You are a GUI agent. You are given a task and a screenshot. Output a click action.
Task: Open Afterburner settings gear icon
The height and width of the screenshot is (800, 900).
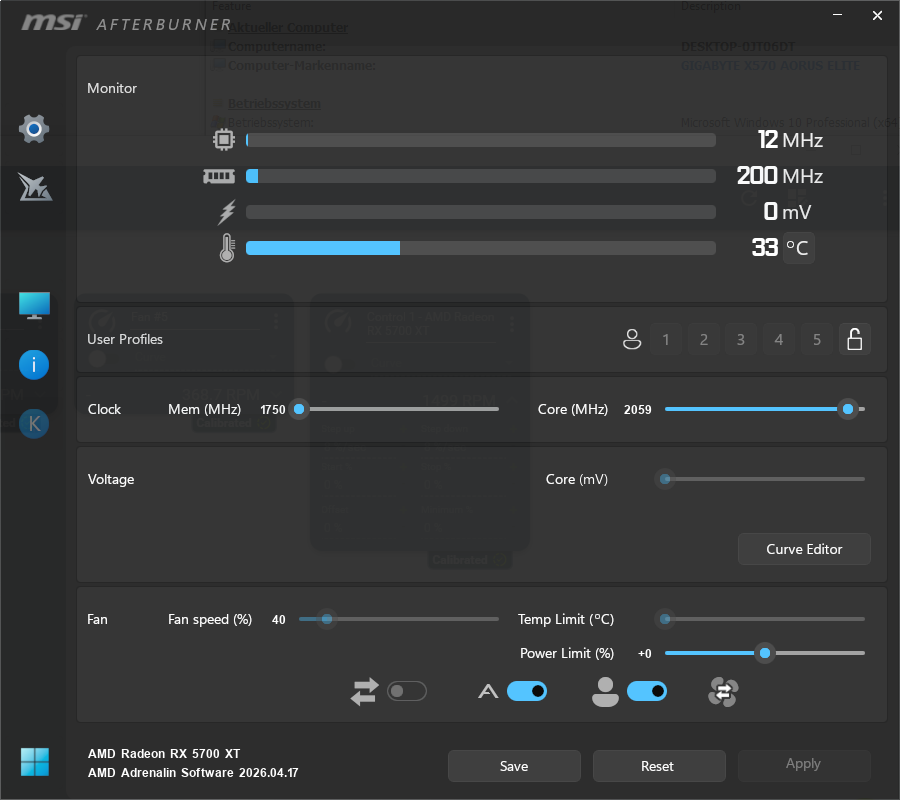[34, 129]
